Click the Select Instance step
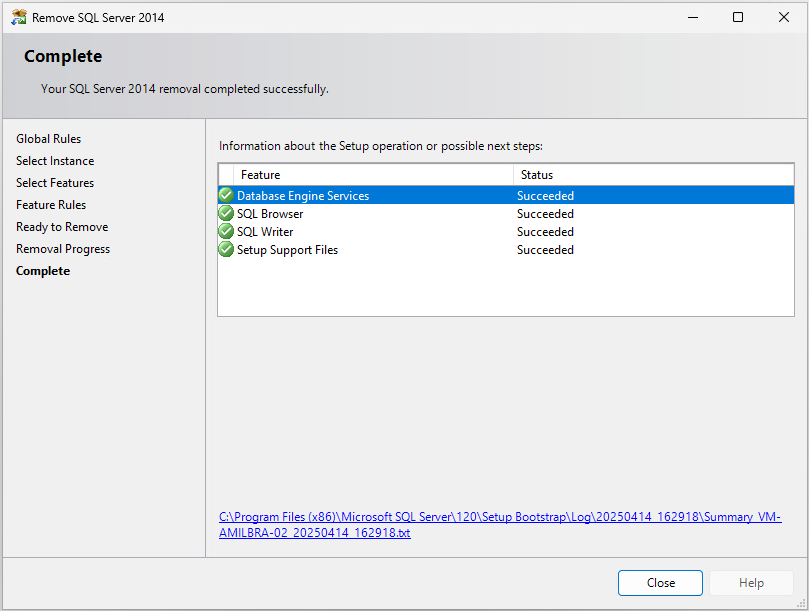The image size is (809, 611). 55,161
